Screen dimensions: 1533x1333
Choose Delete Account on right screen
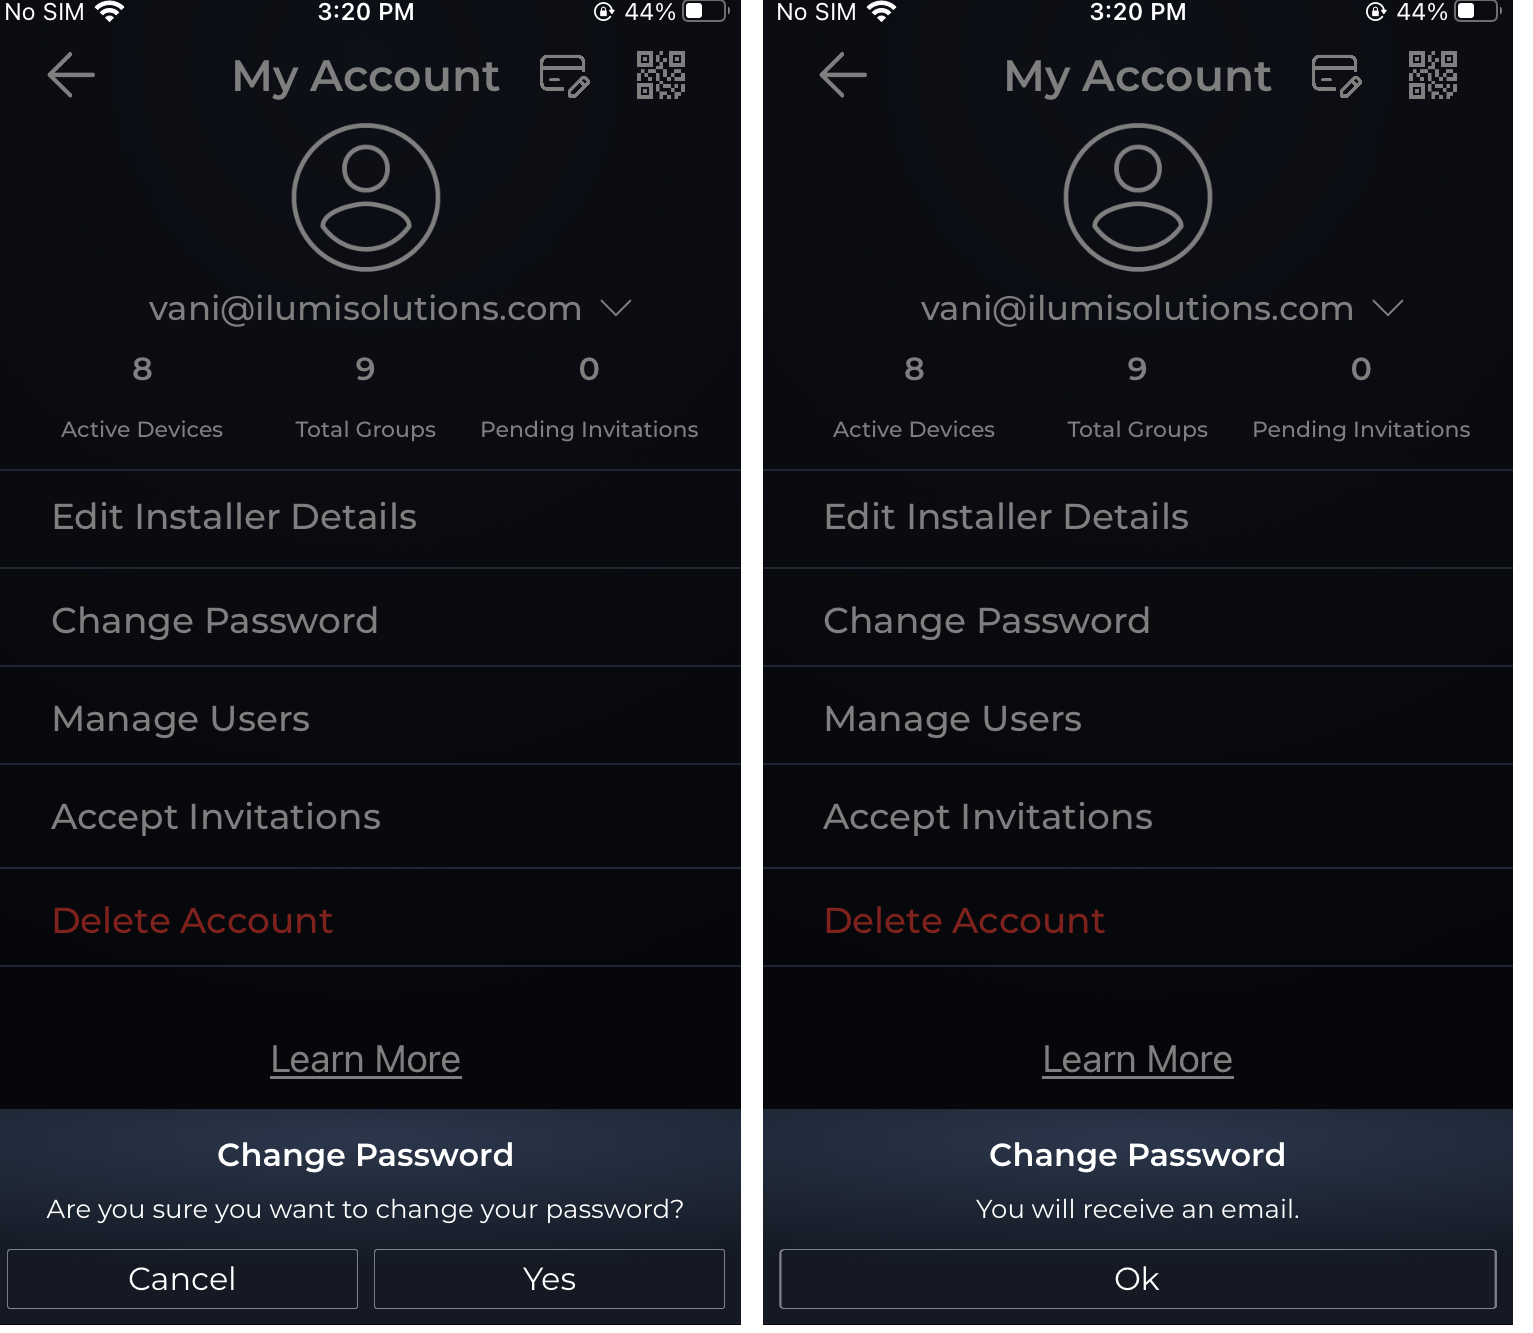(965, 921)
